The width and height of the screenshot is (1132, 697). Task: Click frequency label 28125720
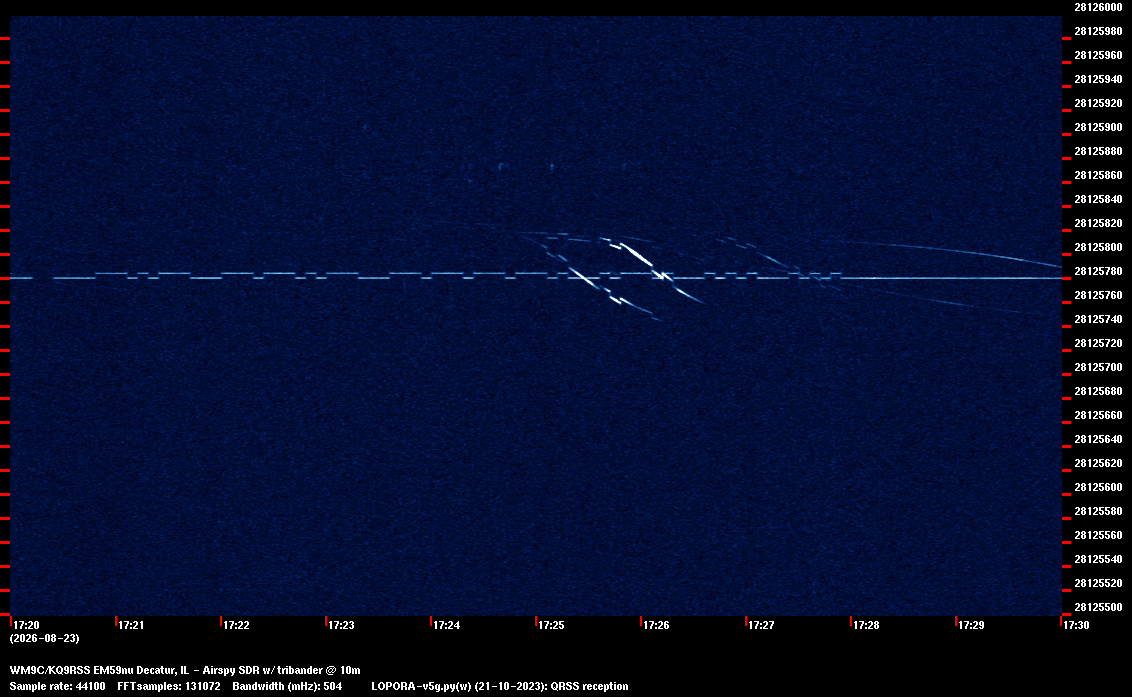point(1099,343)
